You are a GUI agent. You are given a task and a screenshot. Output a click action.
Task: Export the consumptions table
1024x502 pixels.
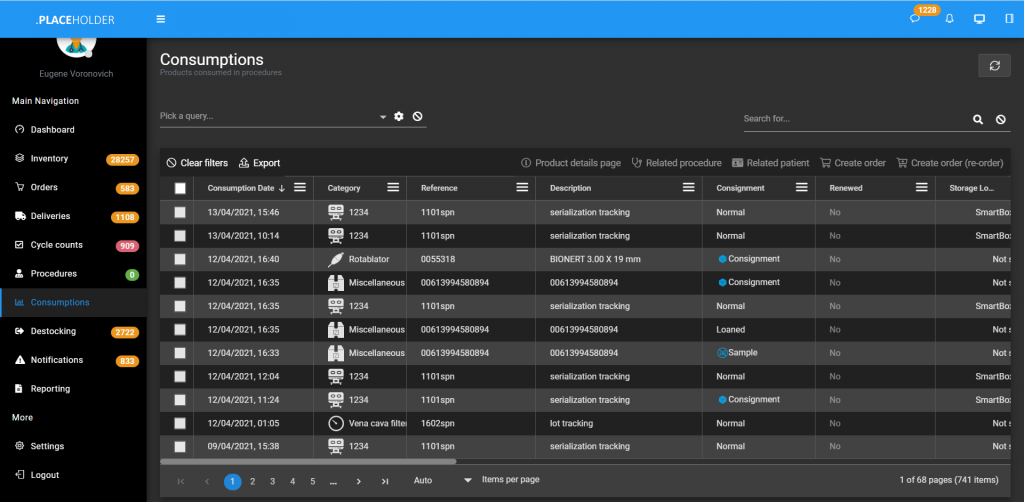point(260,163)
